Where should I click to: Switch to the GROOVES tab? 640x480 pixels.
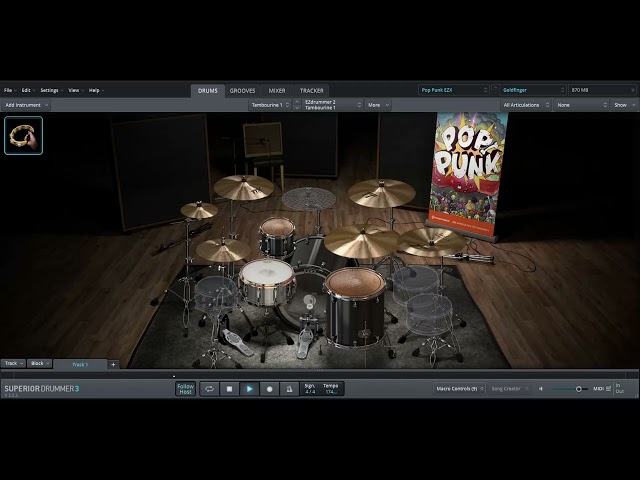tap(242, 91)
